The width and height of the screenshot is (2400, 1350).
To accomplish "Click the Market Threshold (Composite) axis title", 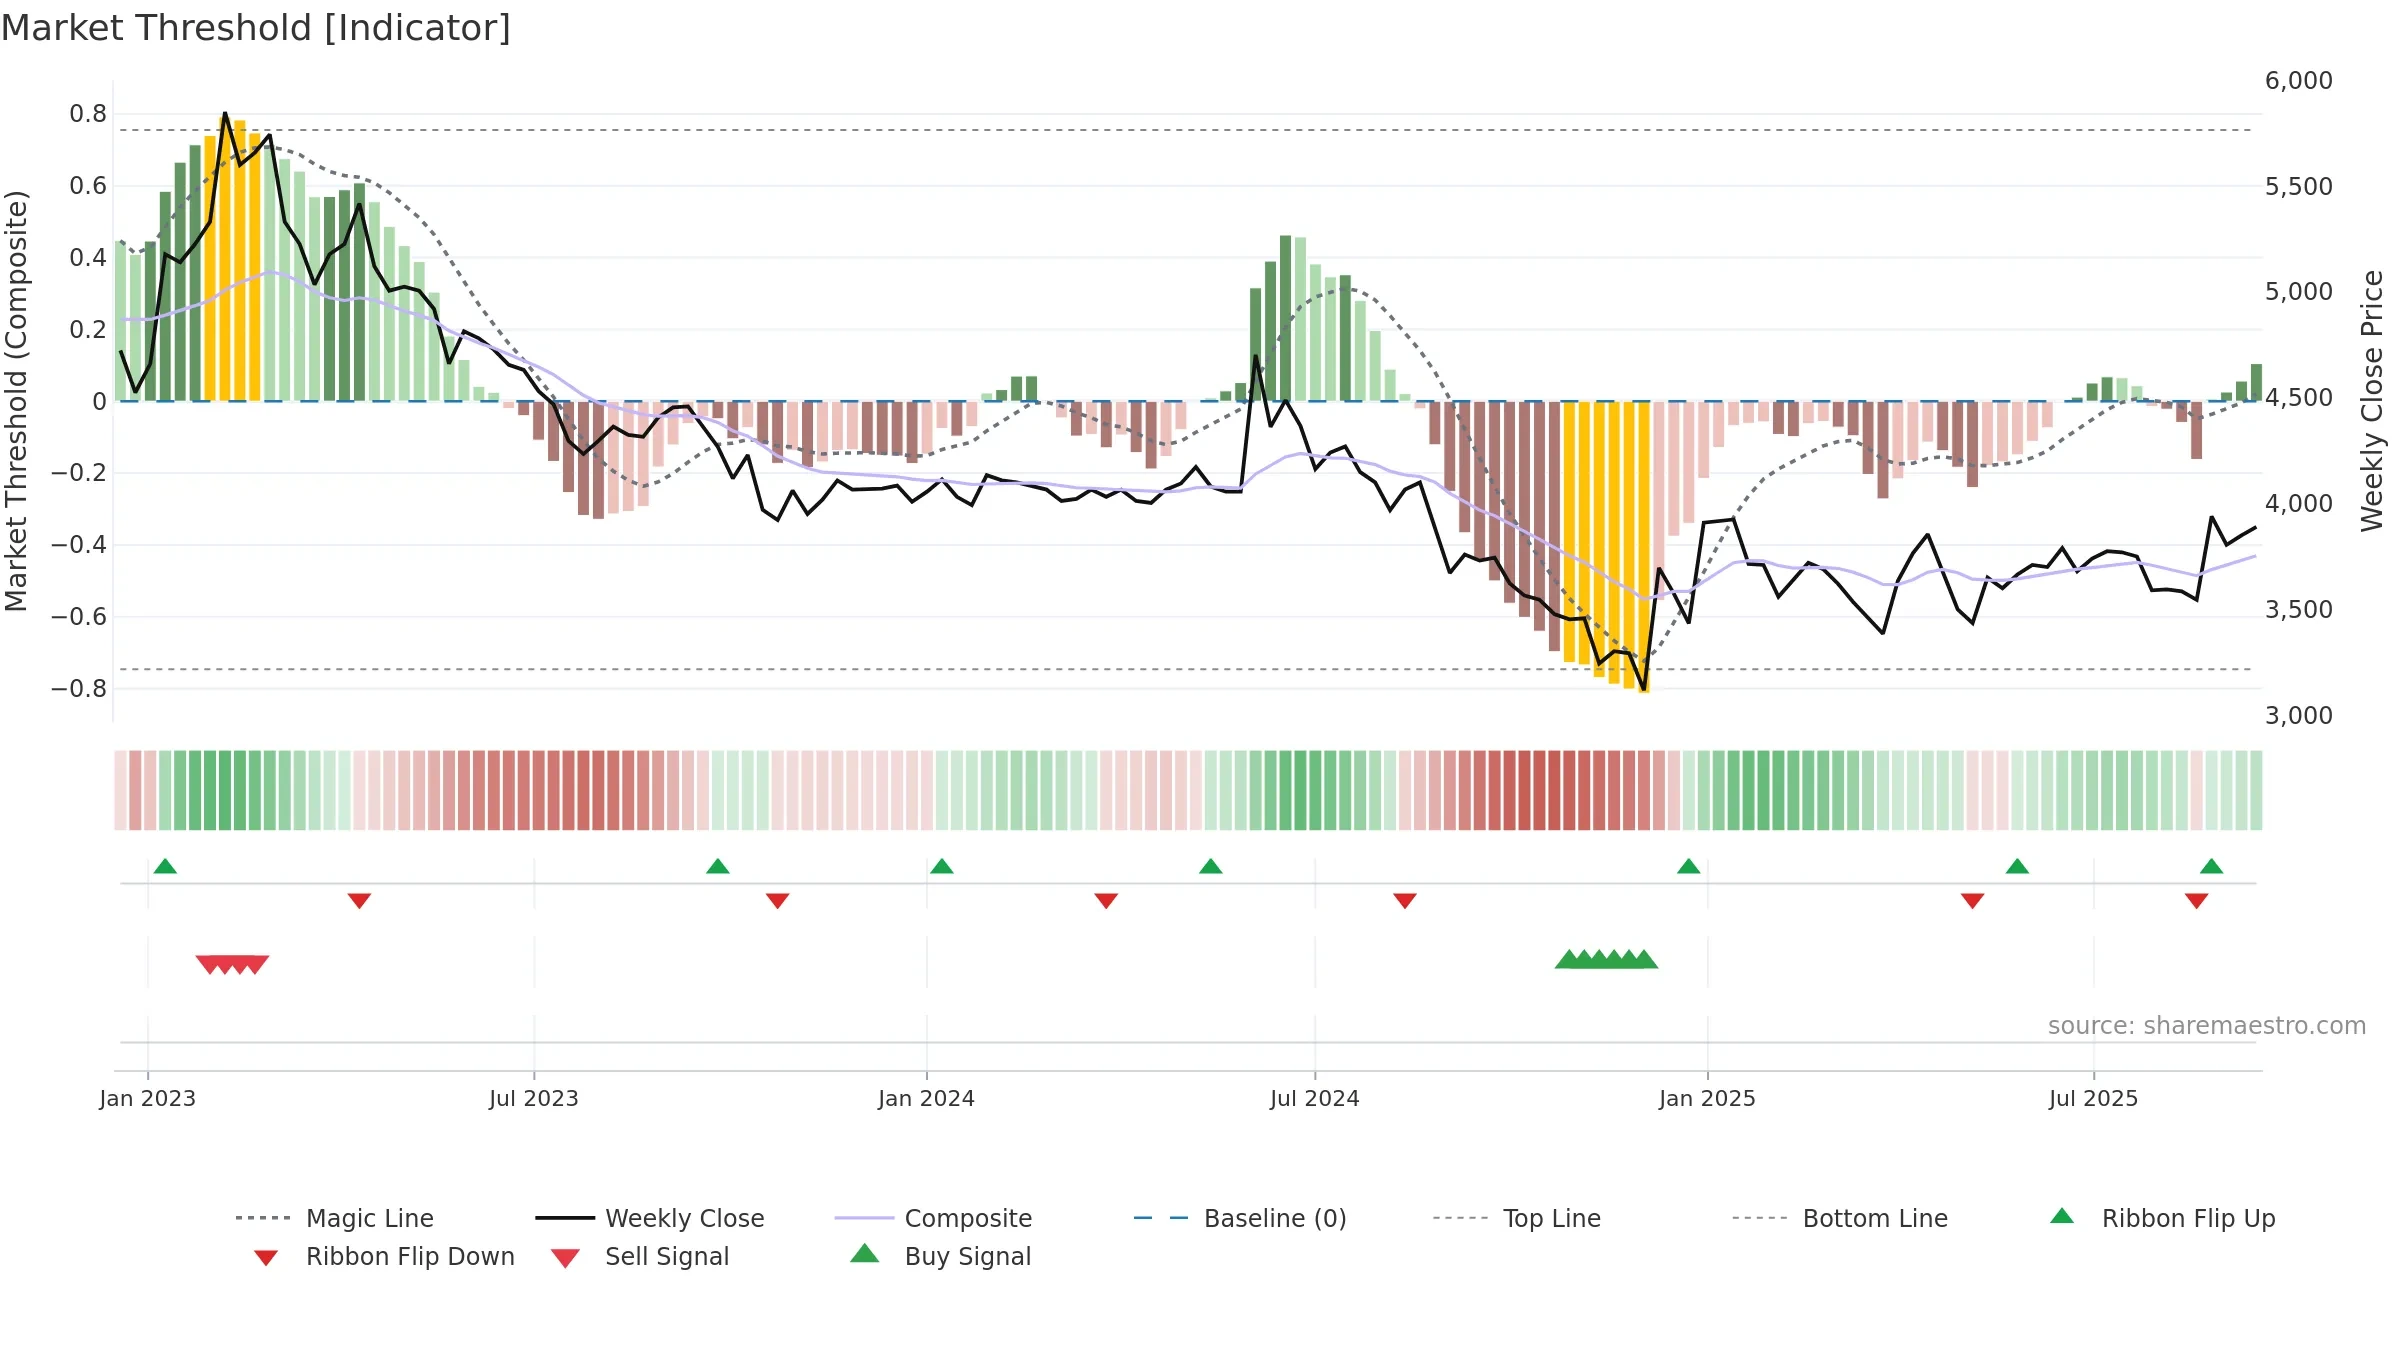I will click(16, 400).
